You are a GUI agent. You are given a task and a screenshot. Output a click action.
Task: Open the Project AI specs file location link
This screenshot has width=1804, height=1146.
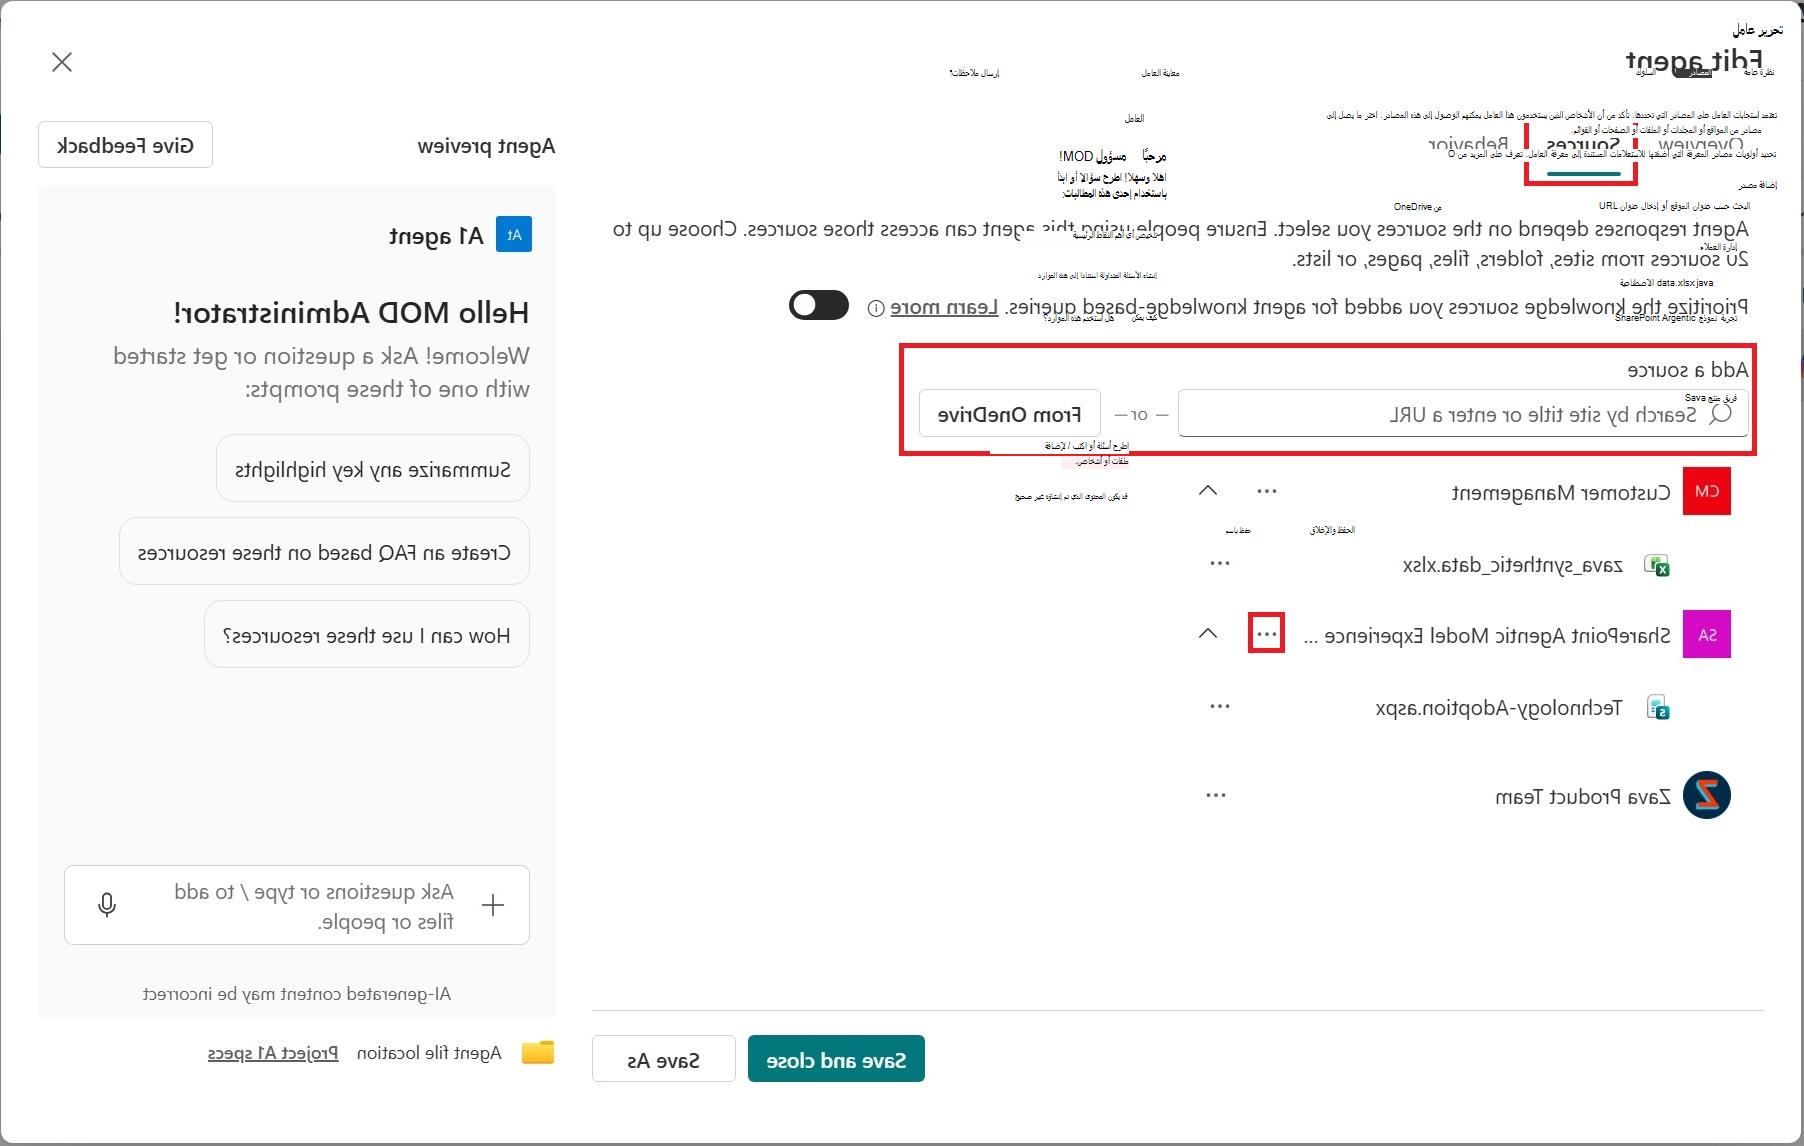click(x=273, y=1053)
